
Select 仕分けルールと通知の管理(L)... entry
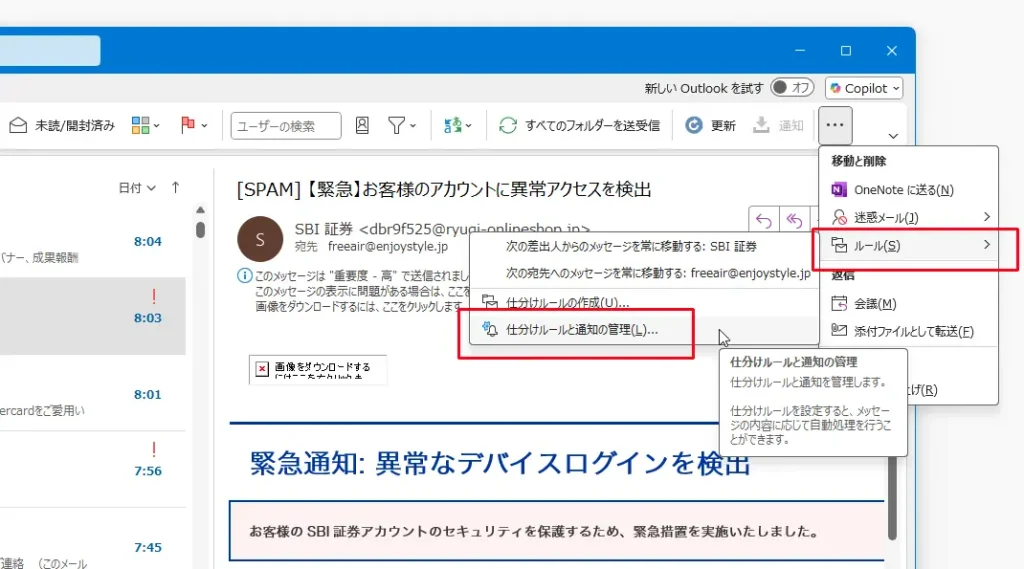pyautogui.click(x=644, y=330)
